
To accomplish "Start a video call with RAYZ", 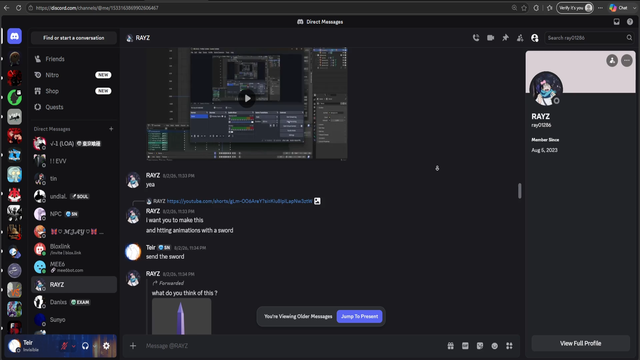I will click(x=491, y=38).
